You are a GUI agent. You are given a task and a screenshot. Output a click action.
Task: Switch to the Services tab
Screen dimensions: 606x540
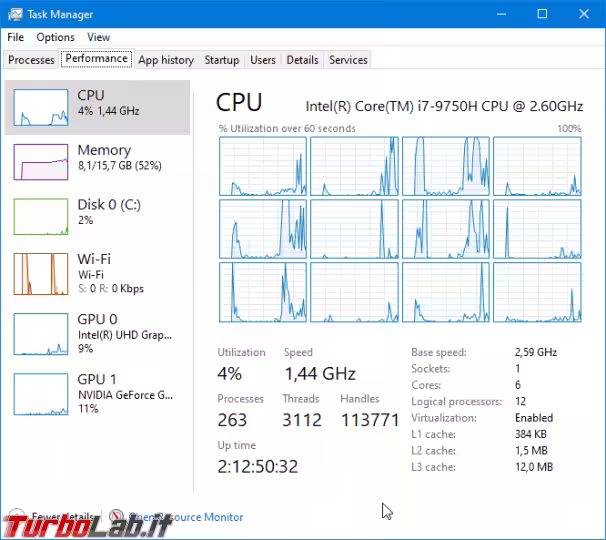(x=348, y=60)
